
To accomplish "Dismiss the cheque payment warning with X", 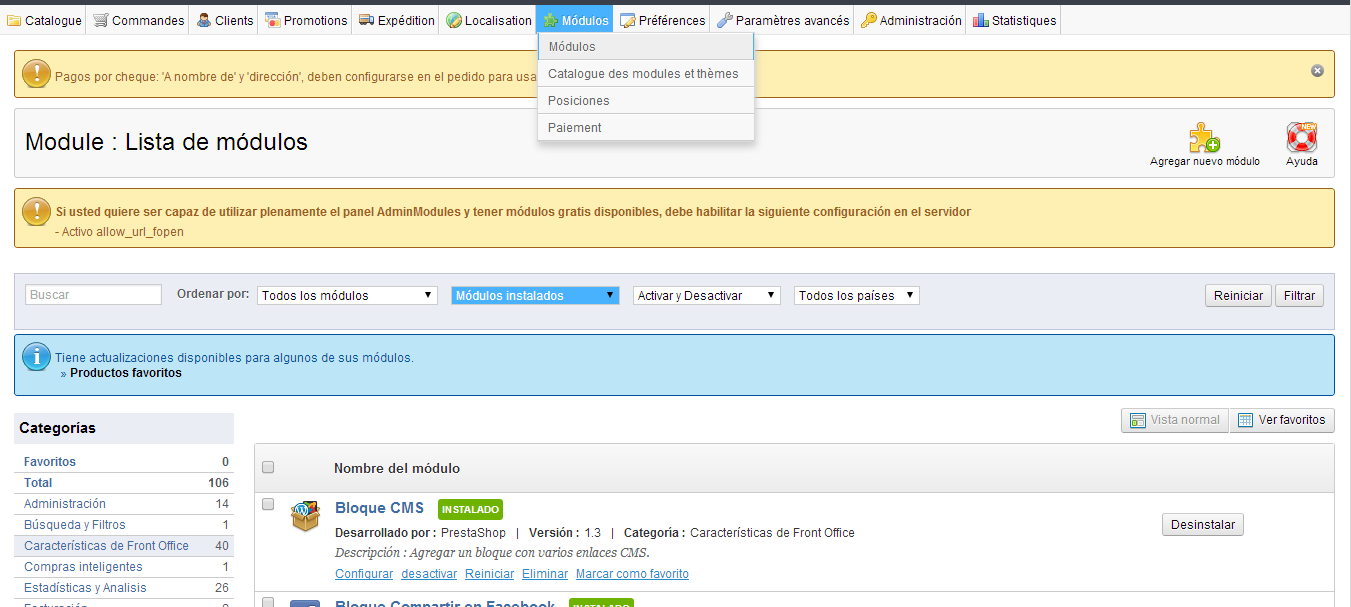I will pyautogui.click(x=1317, y=70).
